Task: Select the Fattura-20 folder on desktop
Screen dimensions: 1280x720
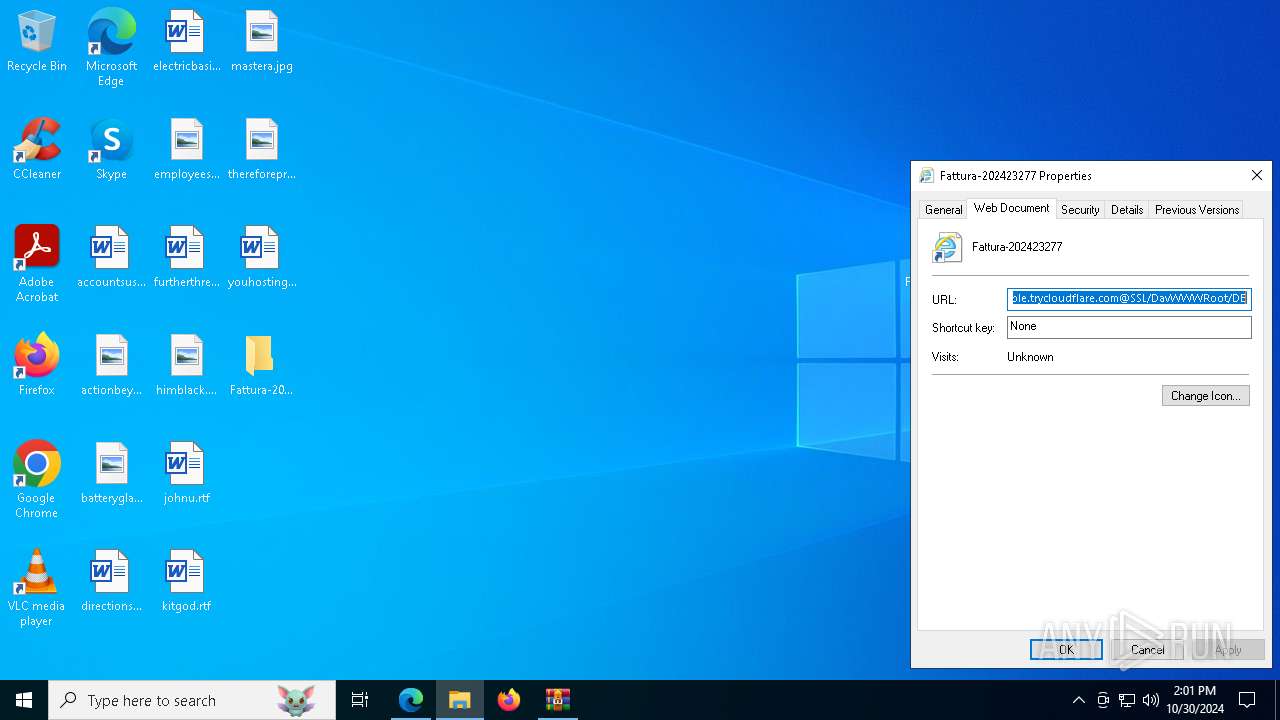Action: tap(261, 365)
